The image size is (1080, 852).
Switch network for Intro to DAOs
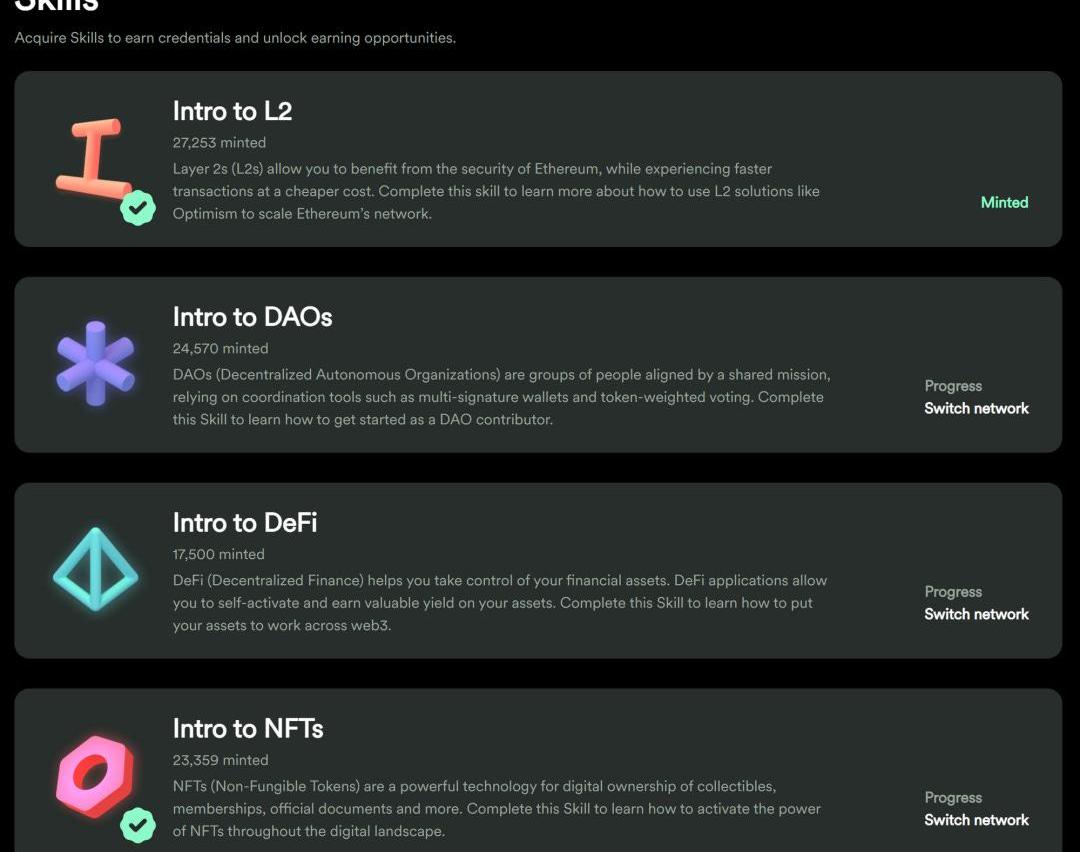click(x=976, y=408)
